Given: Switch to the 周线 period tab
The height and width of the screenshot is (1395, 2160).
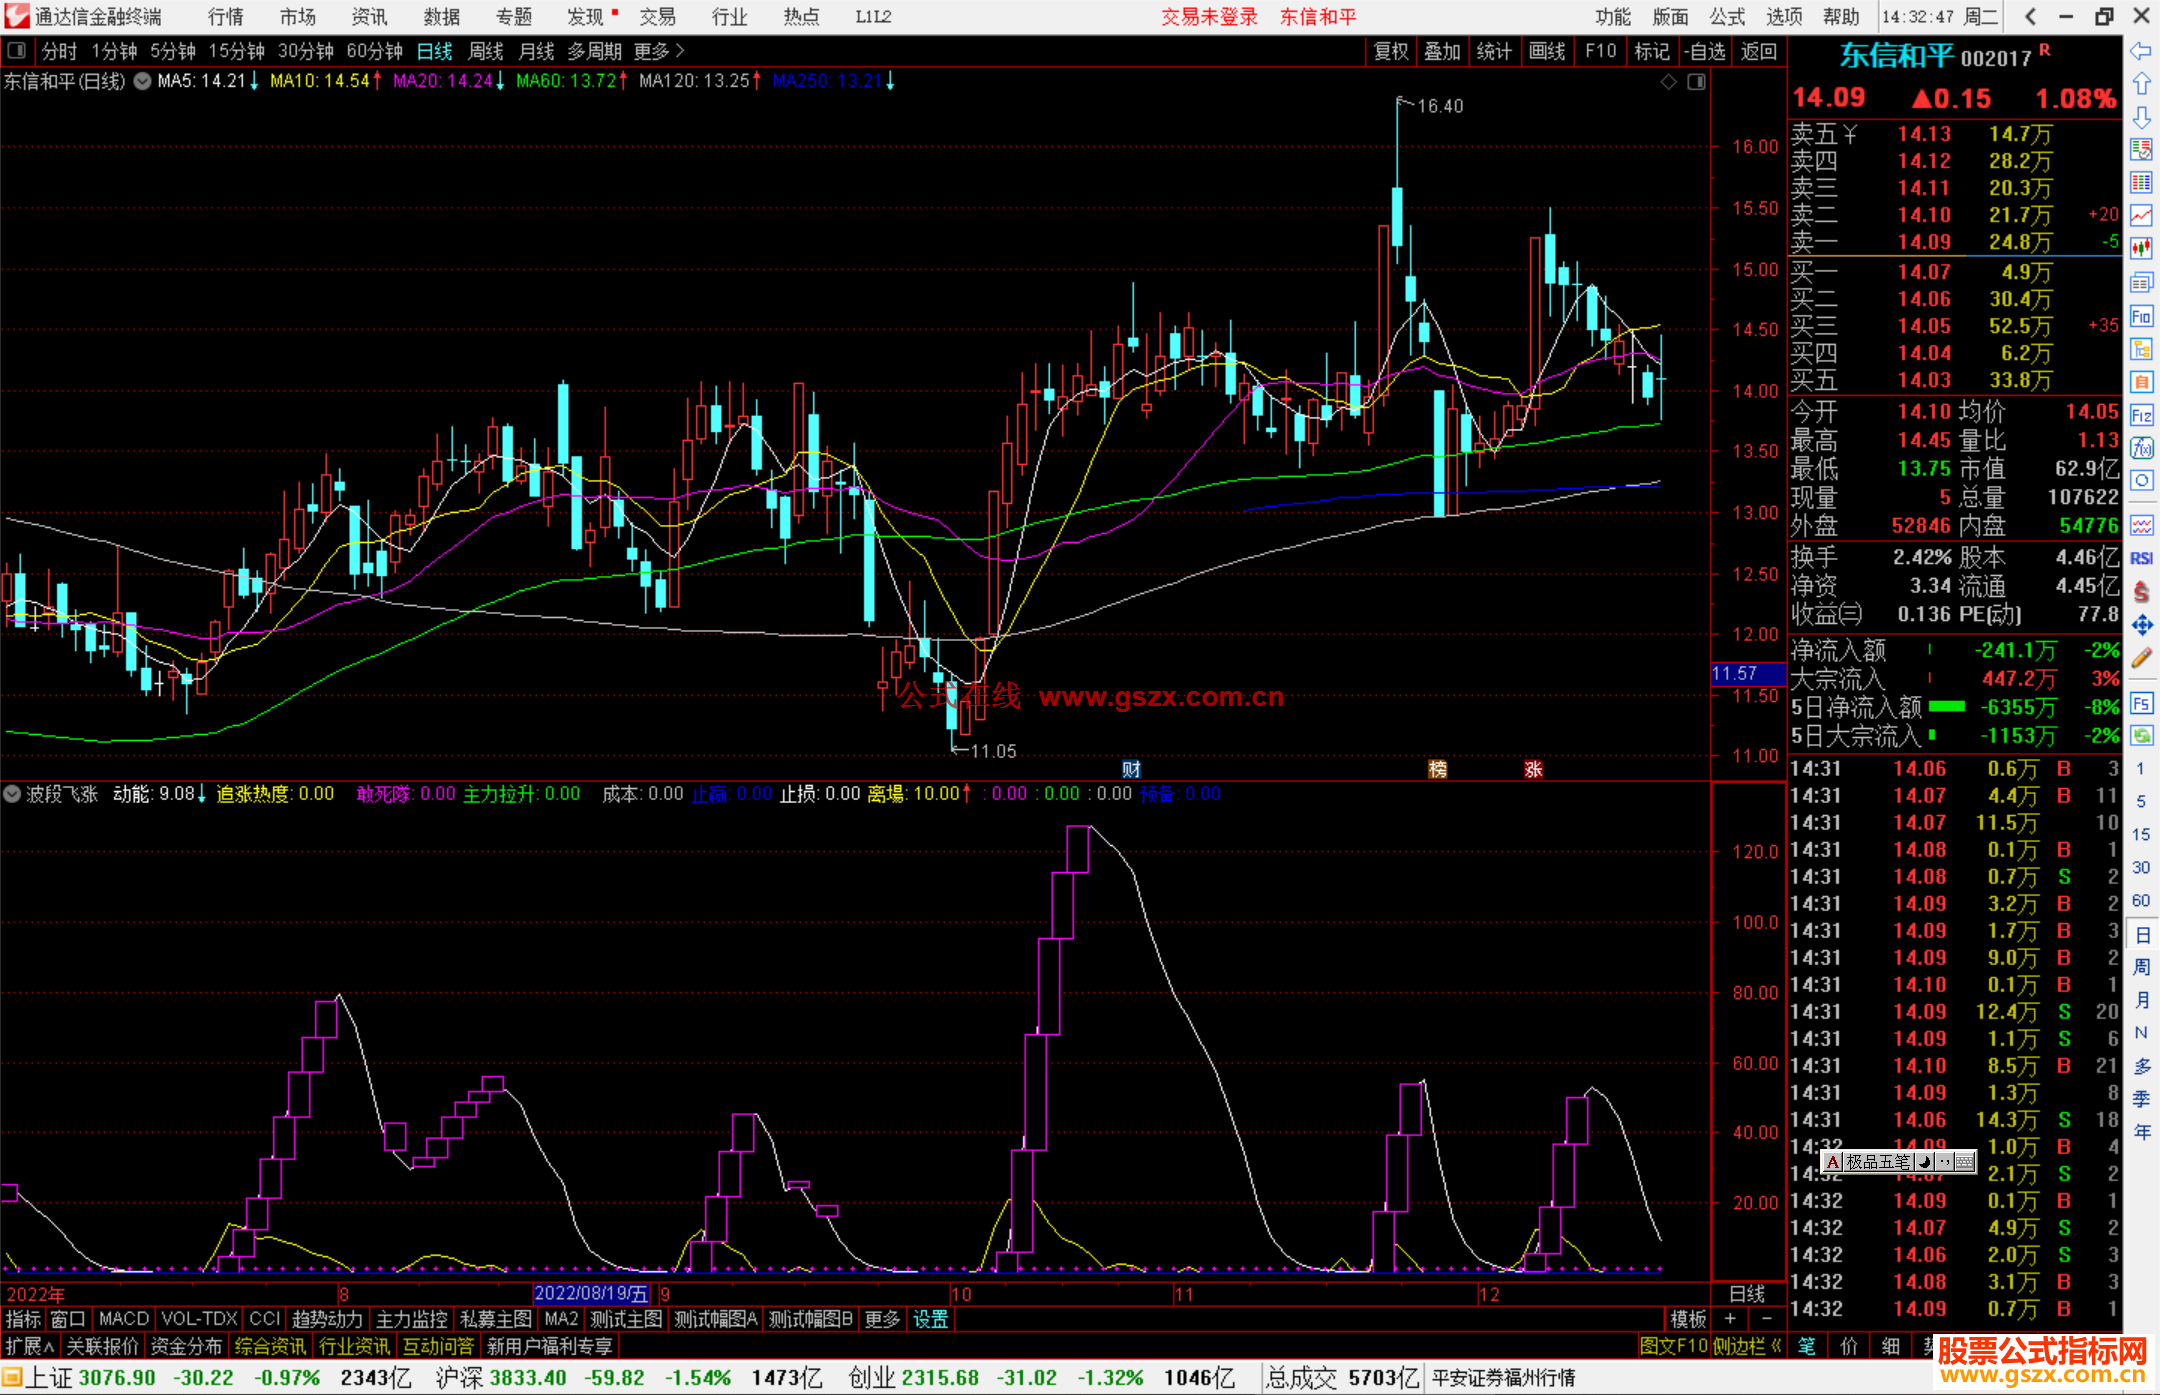Looking at the screenshot, I should point(486,51).
